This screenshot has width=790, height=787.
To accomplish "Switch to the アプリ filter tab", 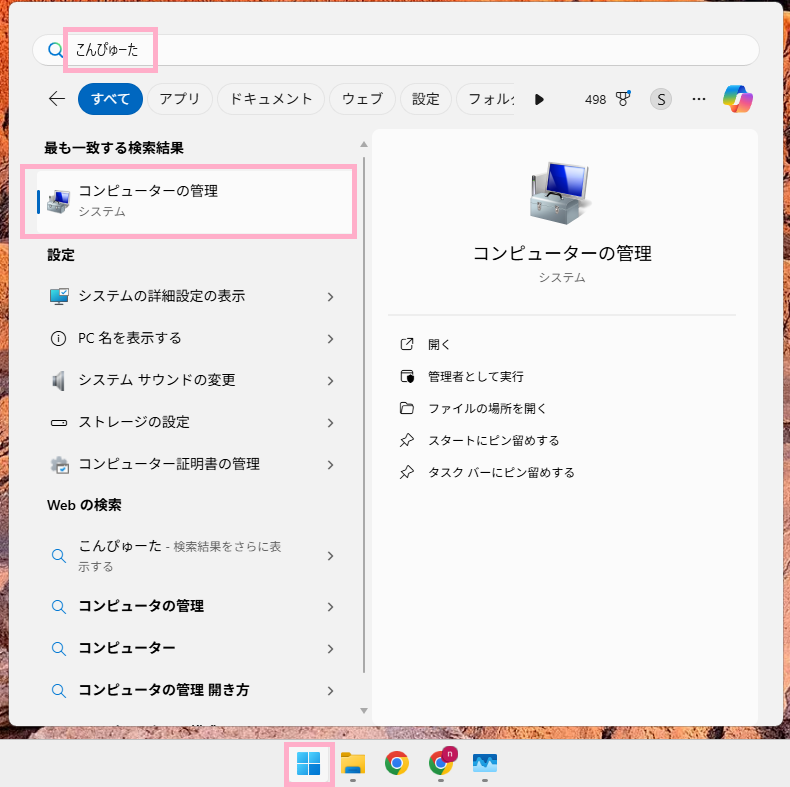I will (180, 99).
